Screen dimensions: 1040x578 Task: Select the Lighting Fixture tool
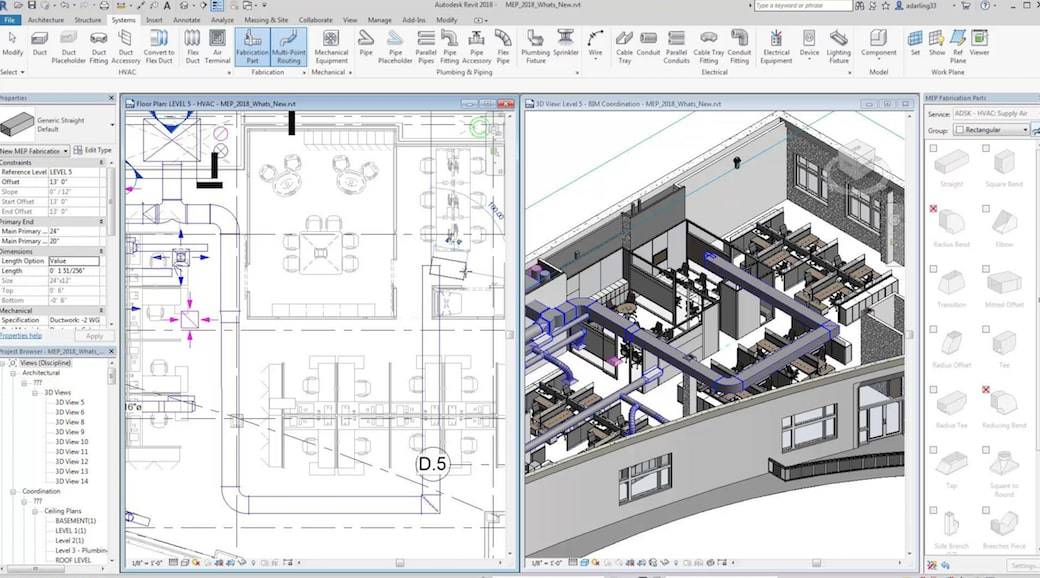pos(838,46)
